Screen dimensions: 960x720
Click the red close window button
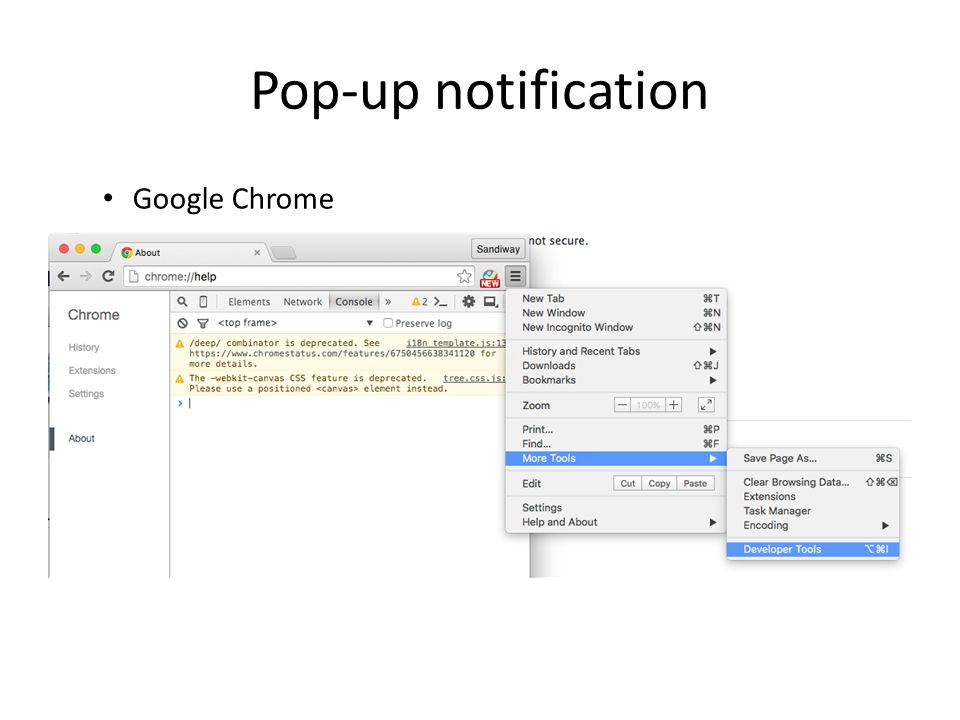pyautogui.click(x=64, y=249)
